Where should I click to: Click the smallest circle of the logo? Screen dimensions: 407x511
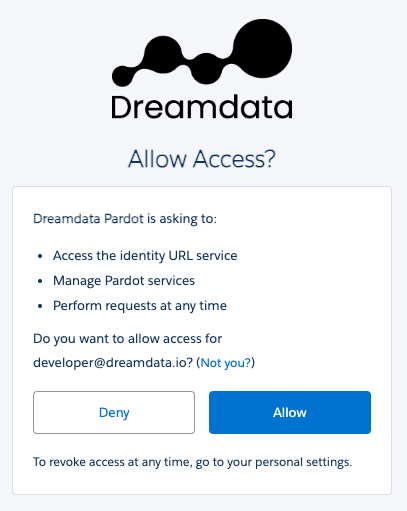(122, 76)
